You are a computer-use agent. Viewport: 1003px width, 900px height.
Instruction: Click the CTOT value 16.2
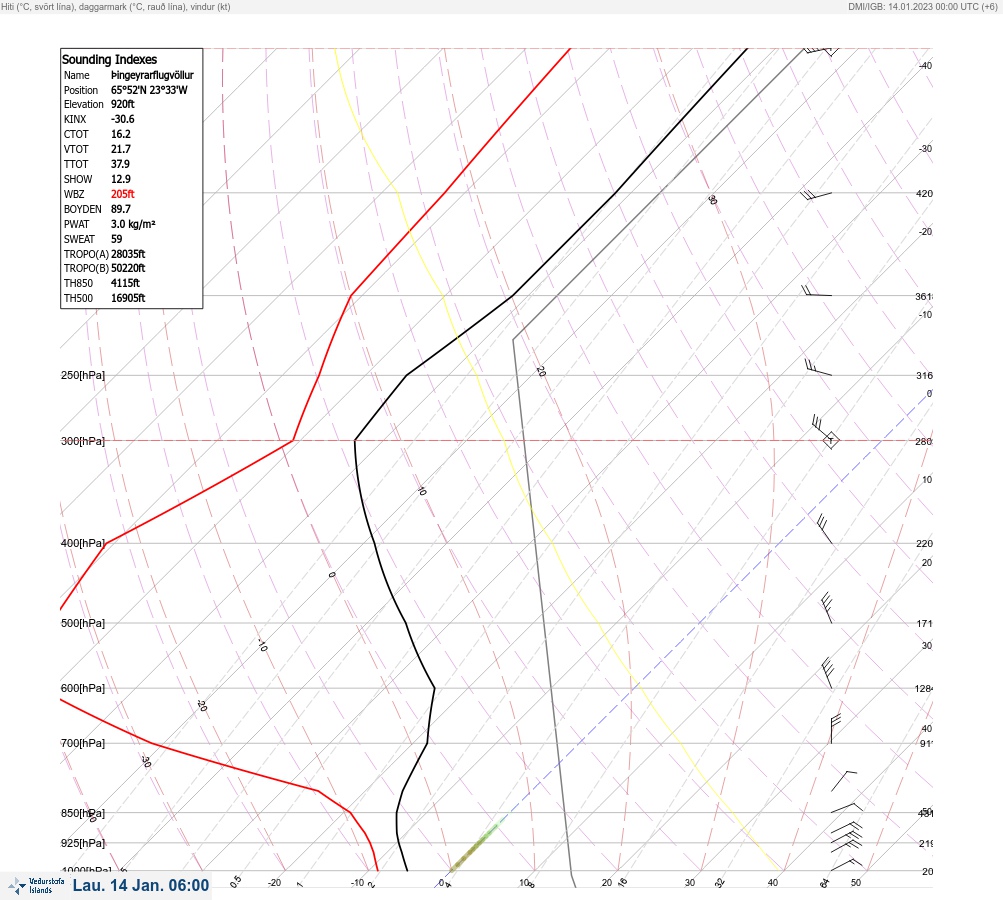click(x=121, y=134)
